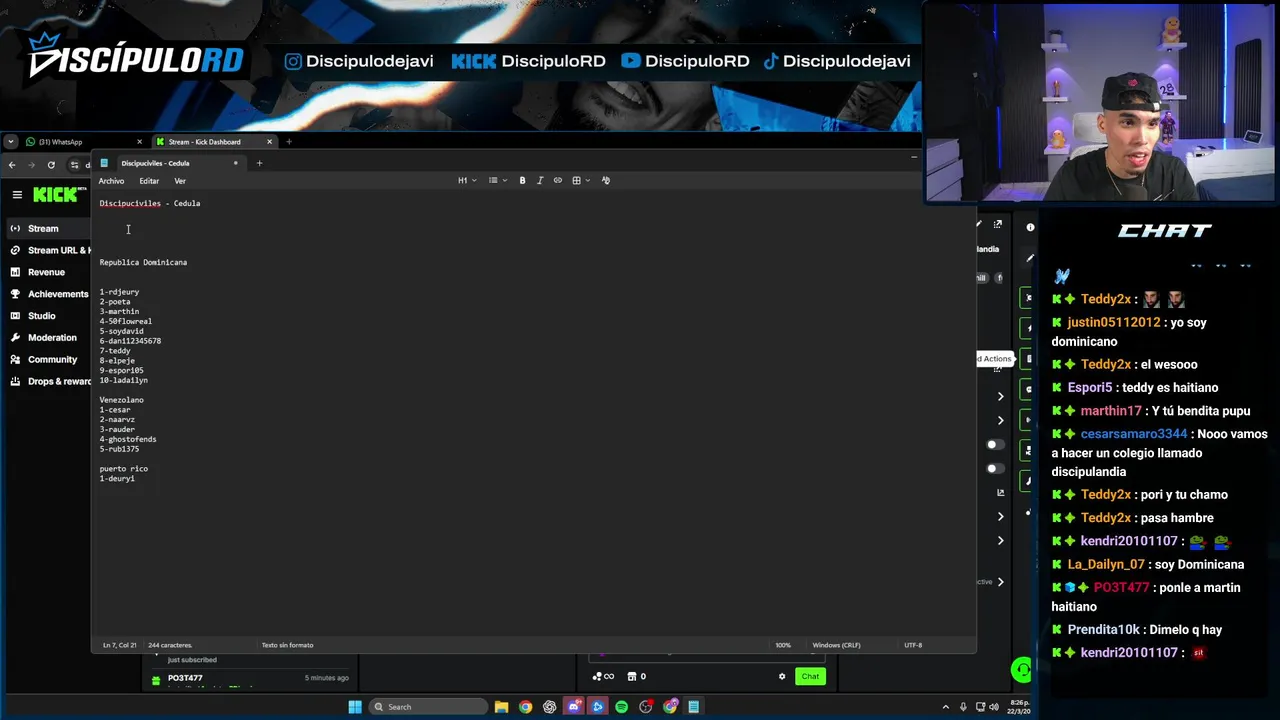
Task: Open the Editar menu in Notepad
Action: click(x=149, y=181)
